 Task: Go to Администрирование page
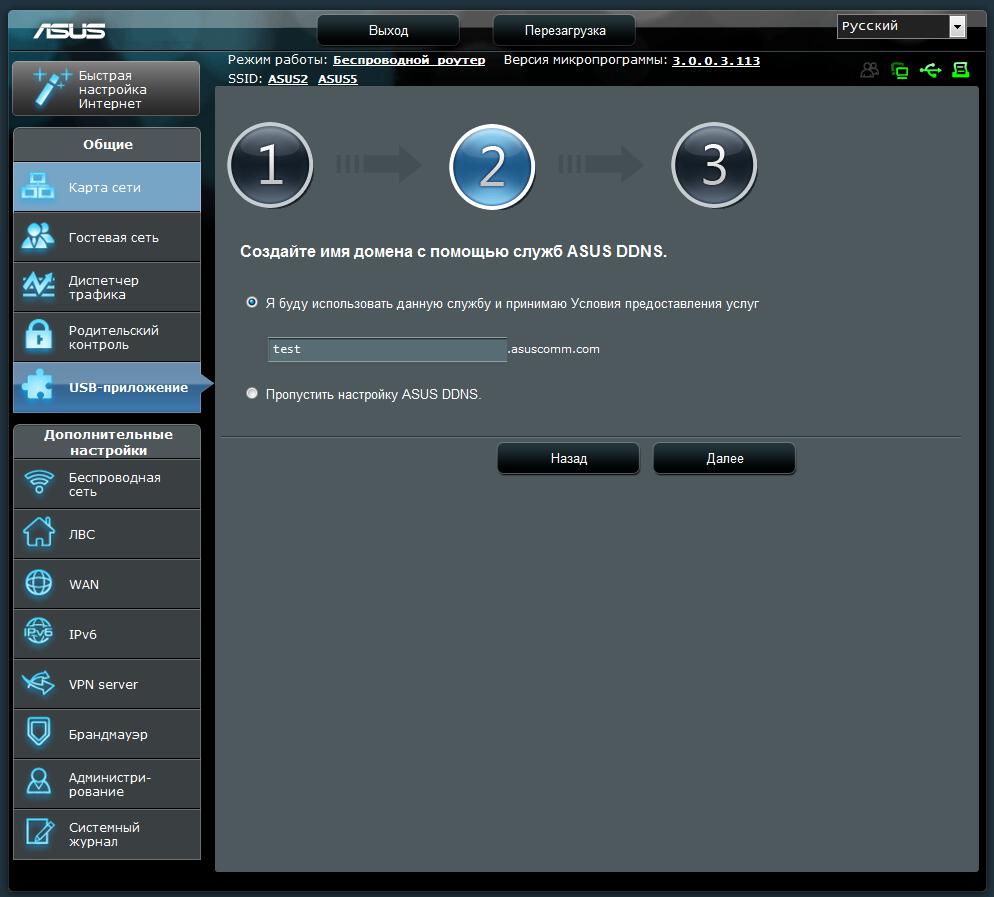click(x=106, y=784)
